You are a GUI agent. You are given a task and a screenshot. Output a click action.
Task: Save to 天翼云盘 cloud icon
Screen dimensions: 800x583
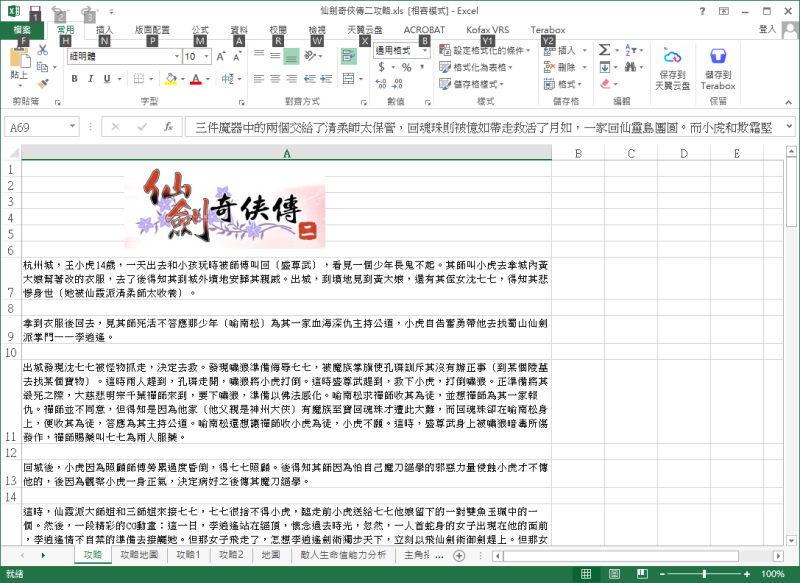coord(672,56)
